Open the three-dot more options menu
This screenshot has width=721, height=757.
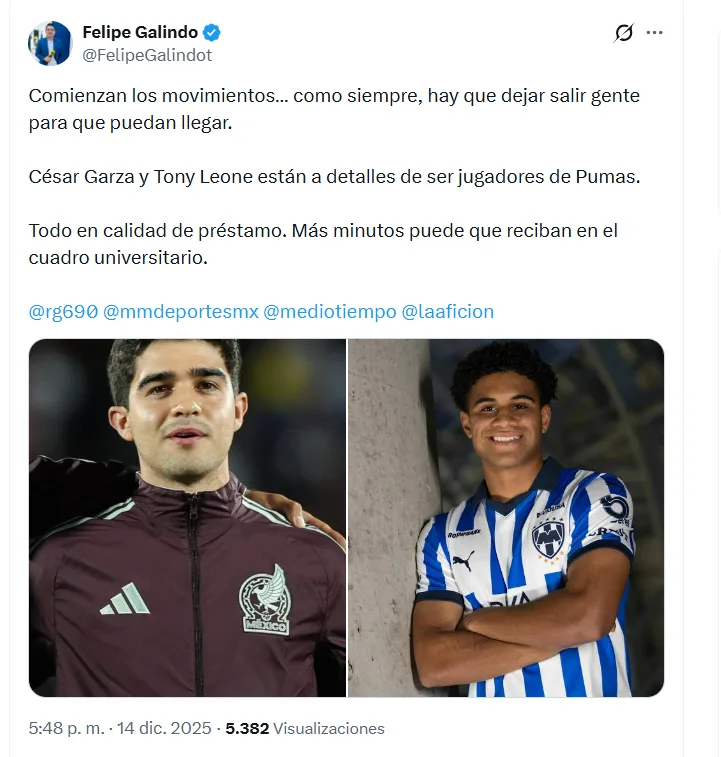pos(654,33)
